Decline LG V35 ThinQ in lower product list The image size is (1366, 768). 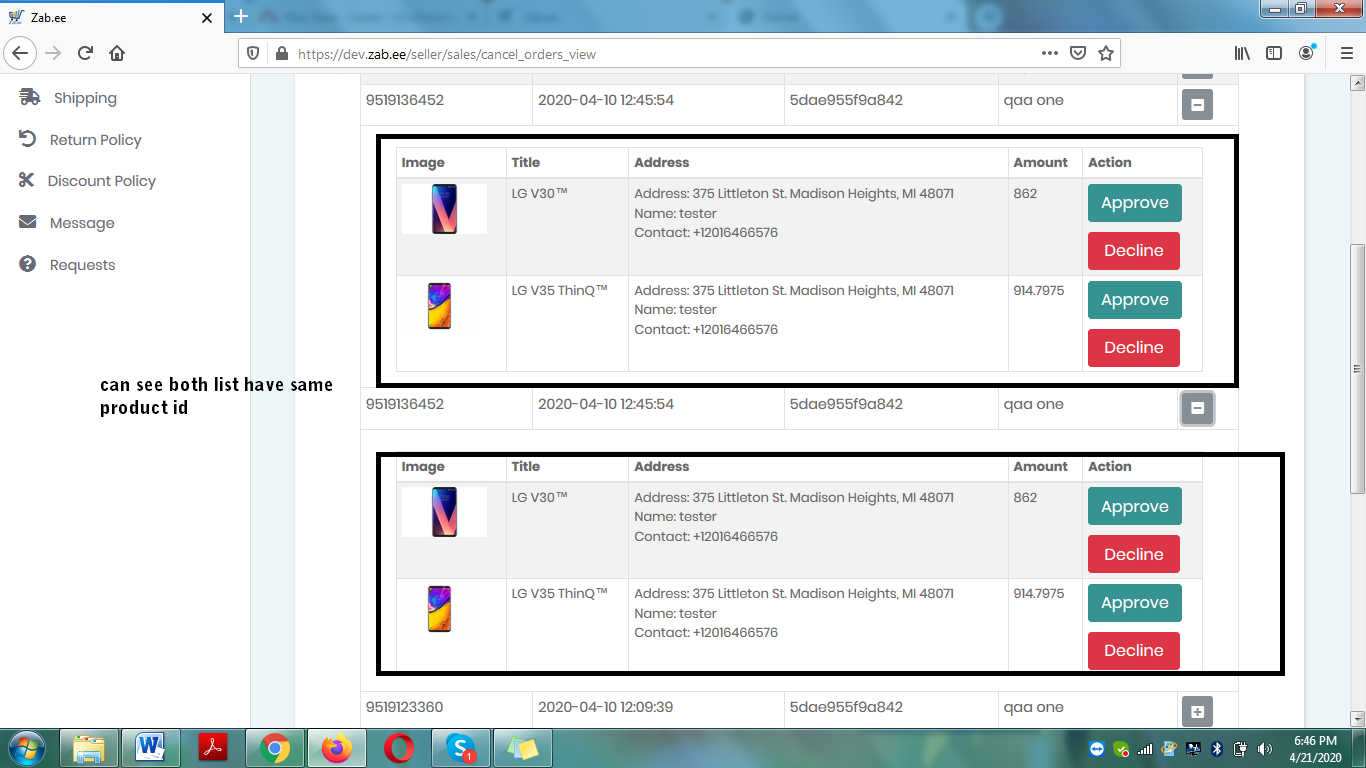(x=1133, y=651)
